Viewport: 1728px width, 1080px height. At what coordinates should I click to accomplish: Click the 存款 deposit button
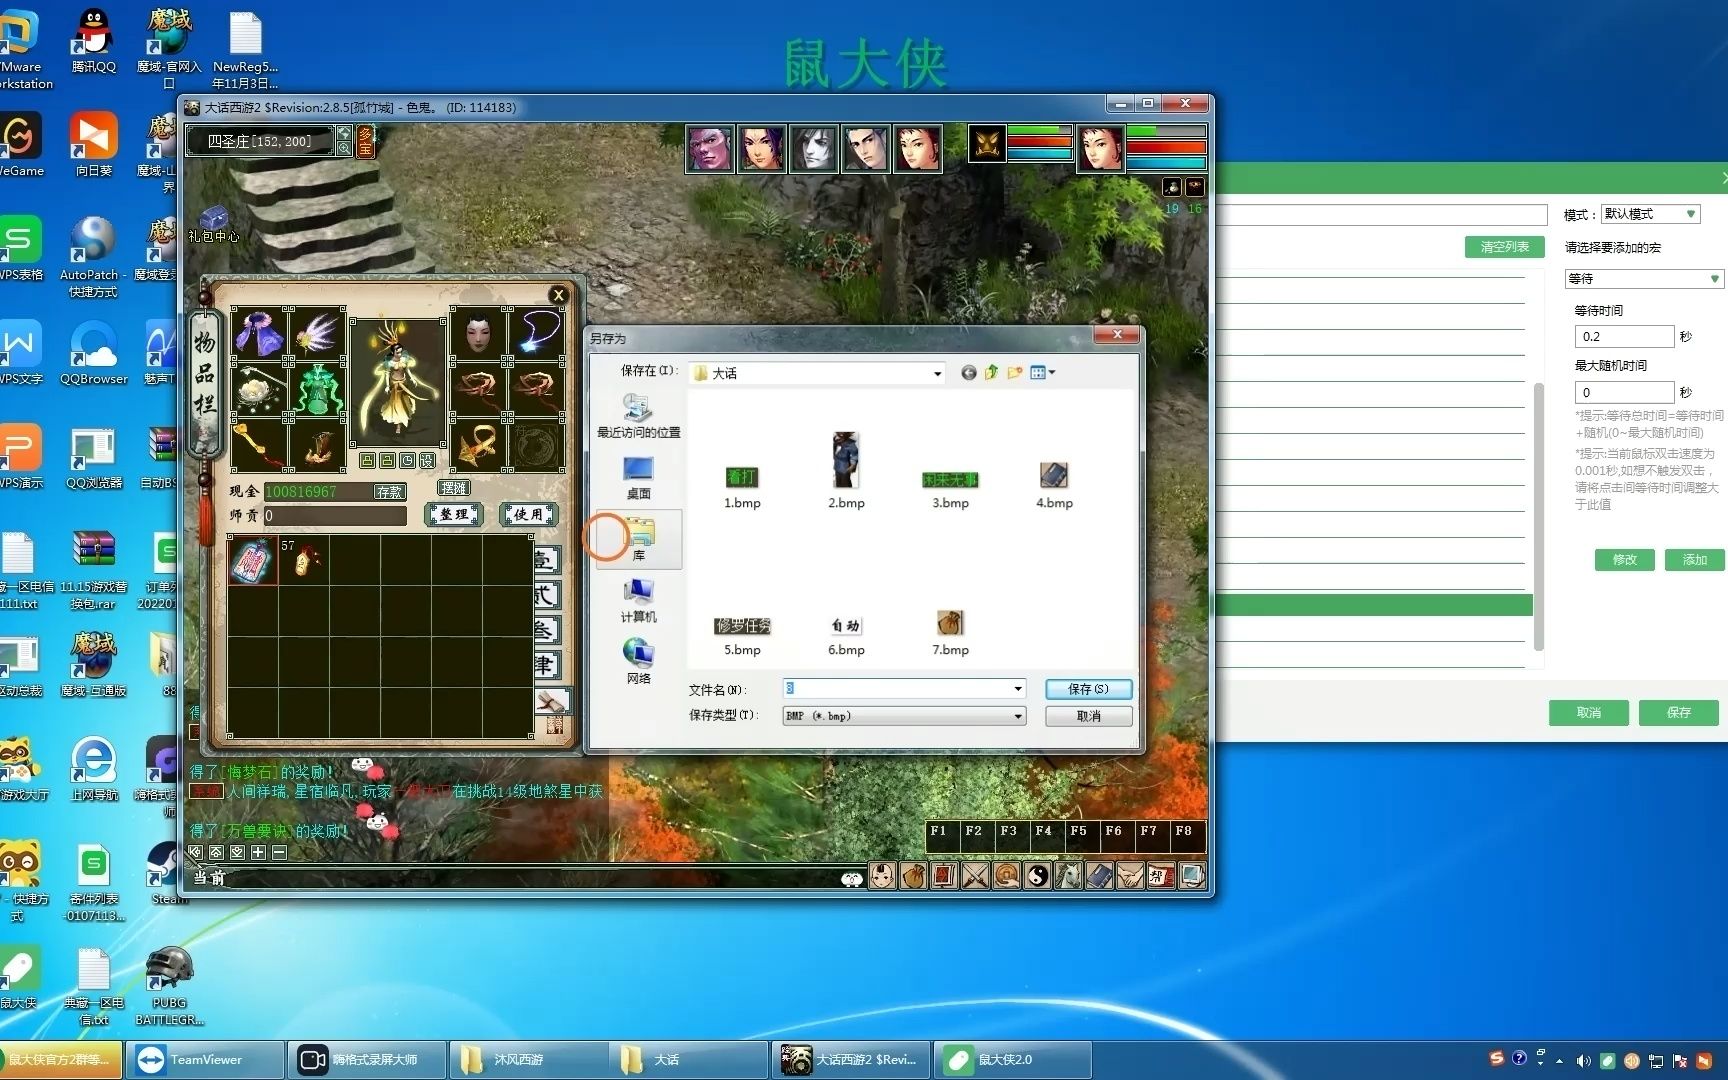click(x=389, y=491)
